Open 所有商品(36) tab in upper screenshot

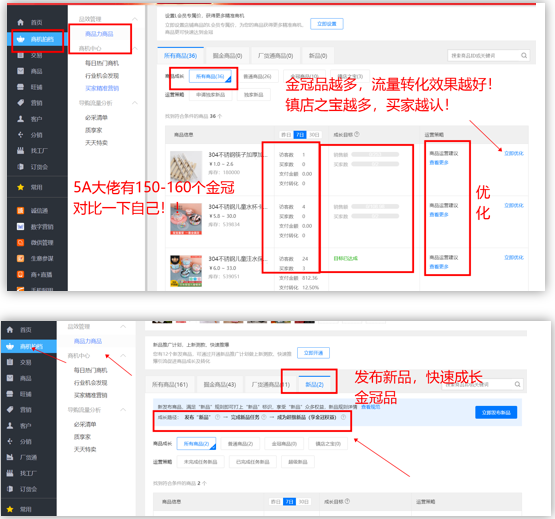(181, 56)
